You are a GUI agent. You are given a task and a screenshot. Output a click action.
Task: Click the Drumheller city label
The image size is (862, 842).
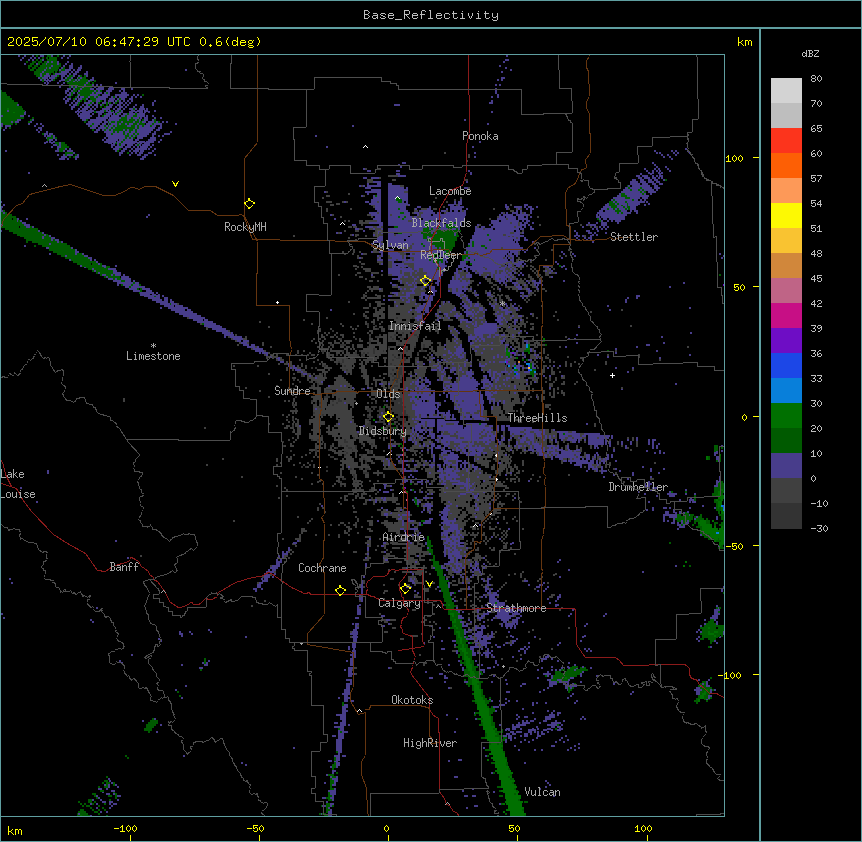[638, 487]
